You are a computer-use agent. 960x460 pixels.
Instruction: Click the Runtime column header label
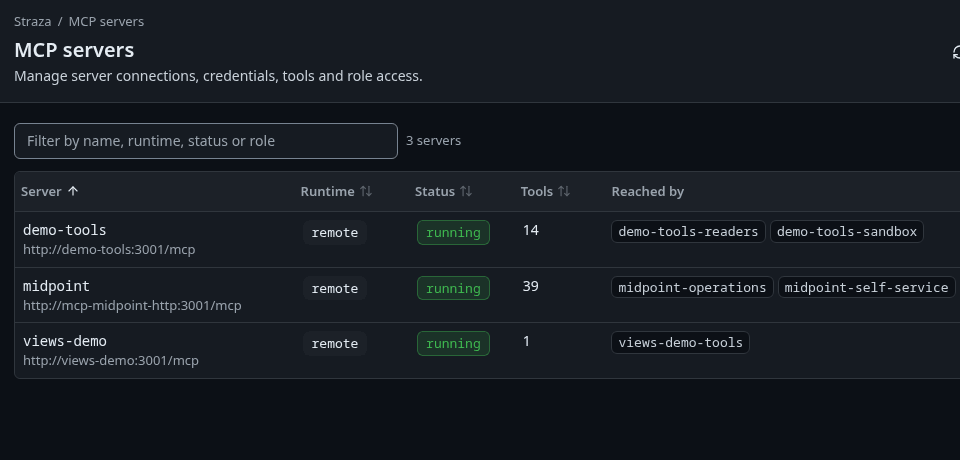[x=328, y=191]
